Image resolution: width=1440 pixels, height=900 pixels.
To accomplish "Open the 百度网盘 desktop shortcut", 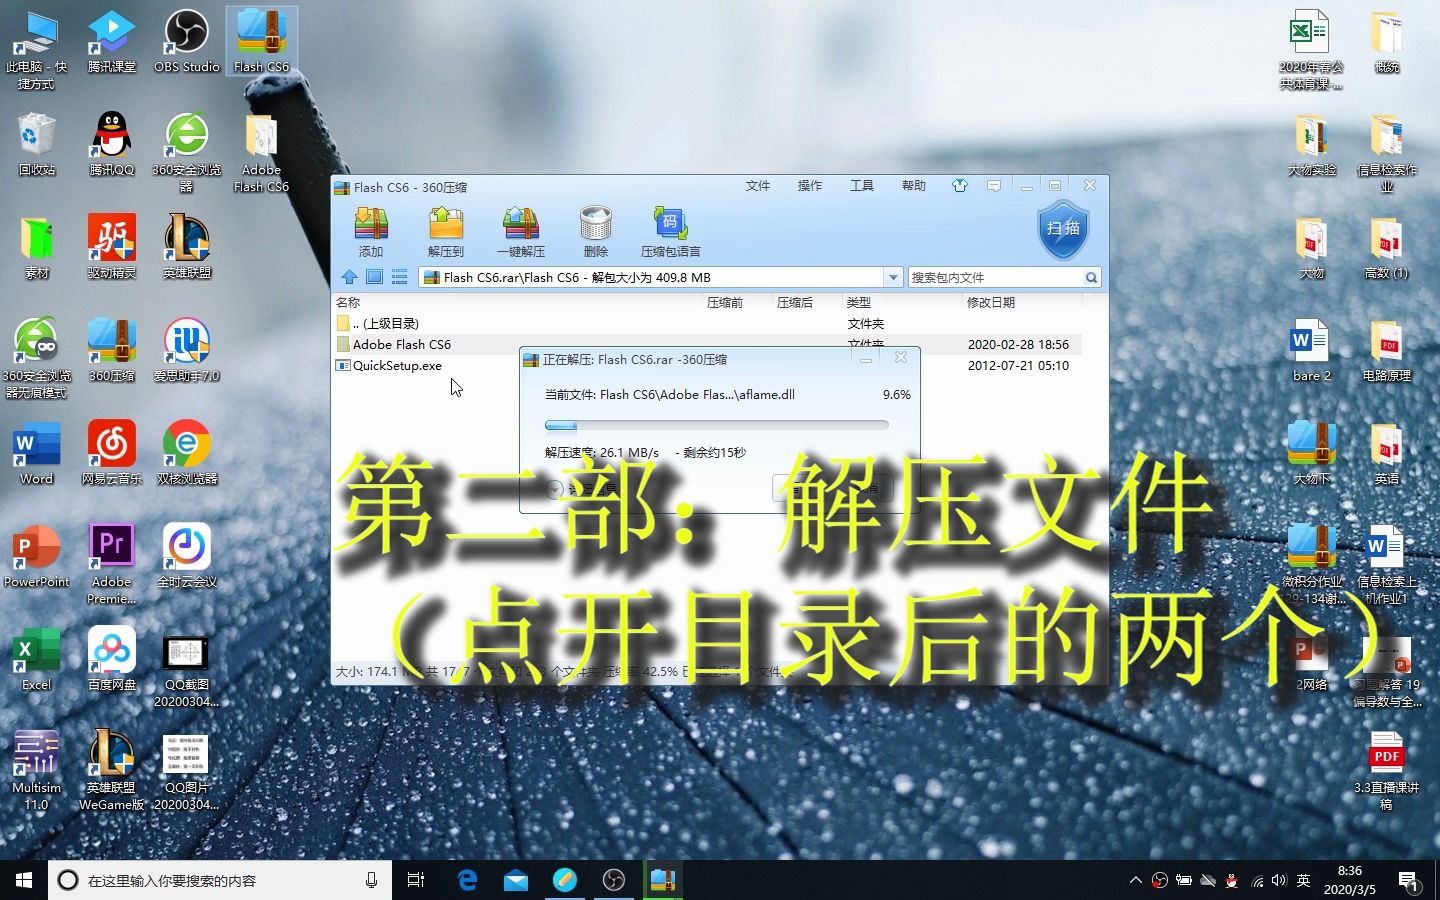I will click(111, 660).
